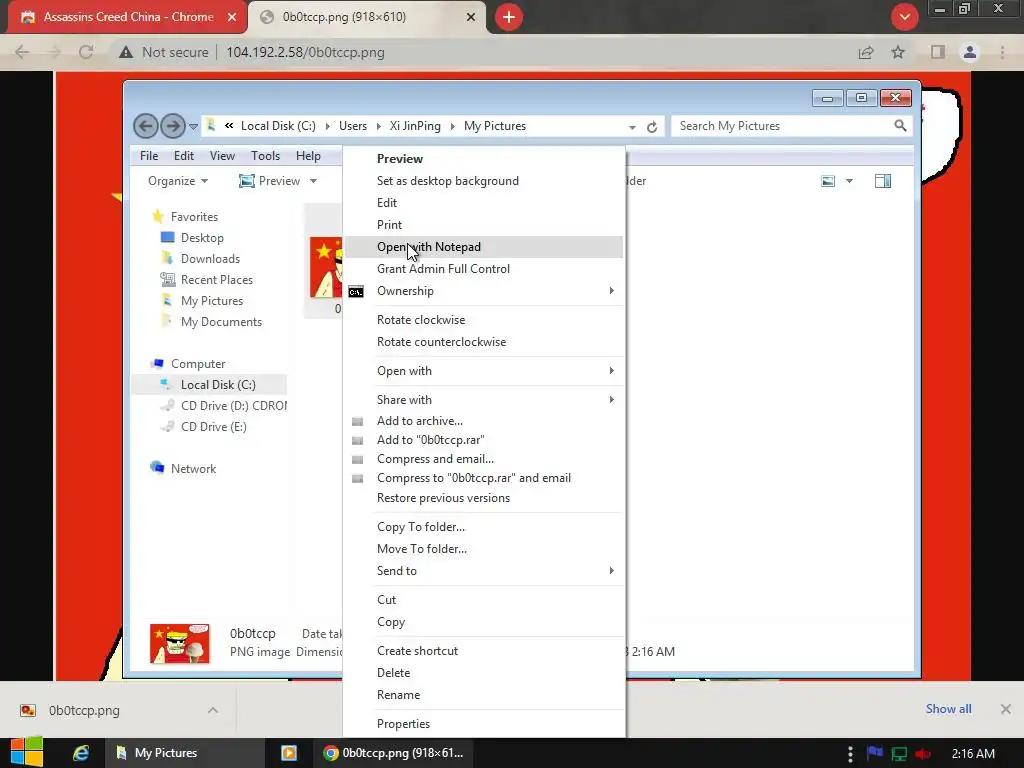Image resolution: width=1024 pixels, height=768 pixels.
Task: Expand the Send to submenu
Action: pos(483,571)
